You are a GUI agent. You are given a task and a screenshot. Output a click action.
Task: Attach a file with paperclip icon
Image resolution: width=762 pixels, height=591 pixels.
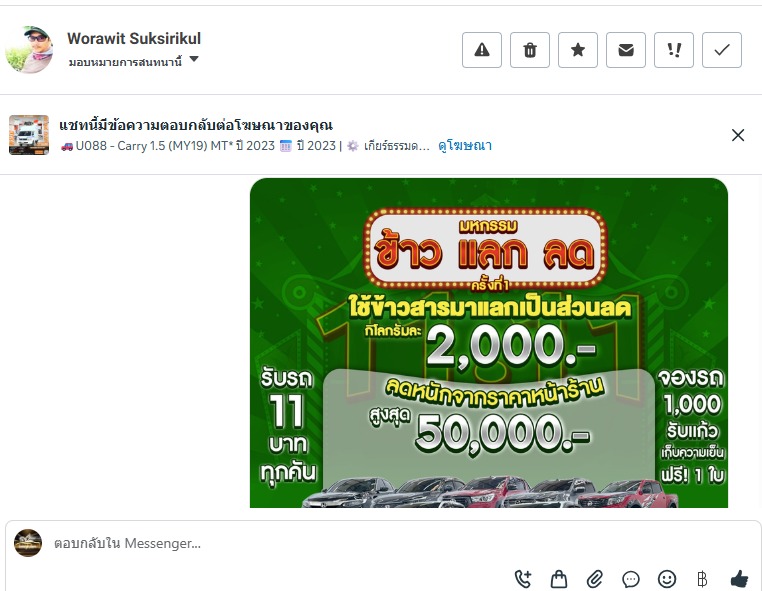coord(595,579)
